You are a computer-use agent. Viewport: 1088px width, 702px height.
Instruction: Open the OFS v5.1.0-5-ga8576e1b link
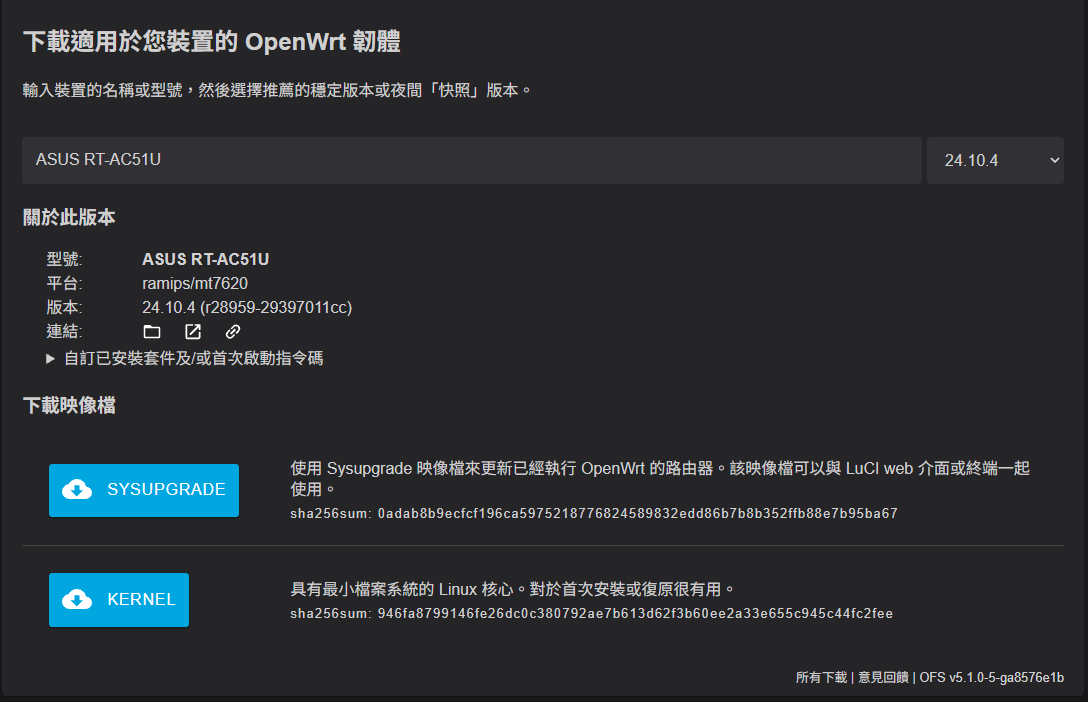coord(992,677)
